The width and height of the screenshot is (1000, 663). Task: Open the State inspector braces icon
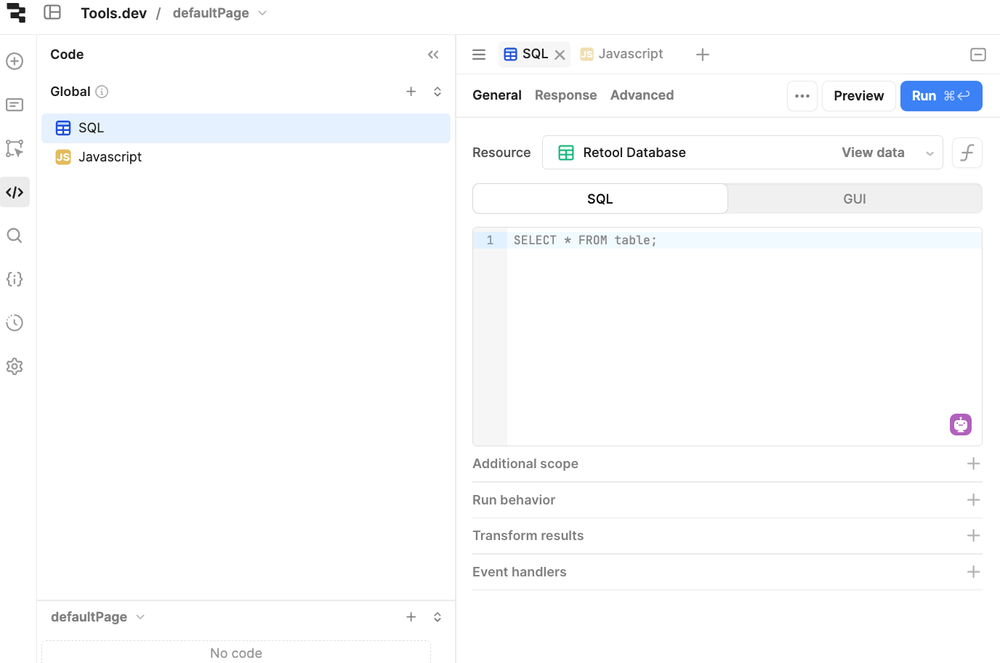click(x=15, y=280)
